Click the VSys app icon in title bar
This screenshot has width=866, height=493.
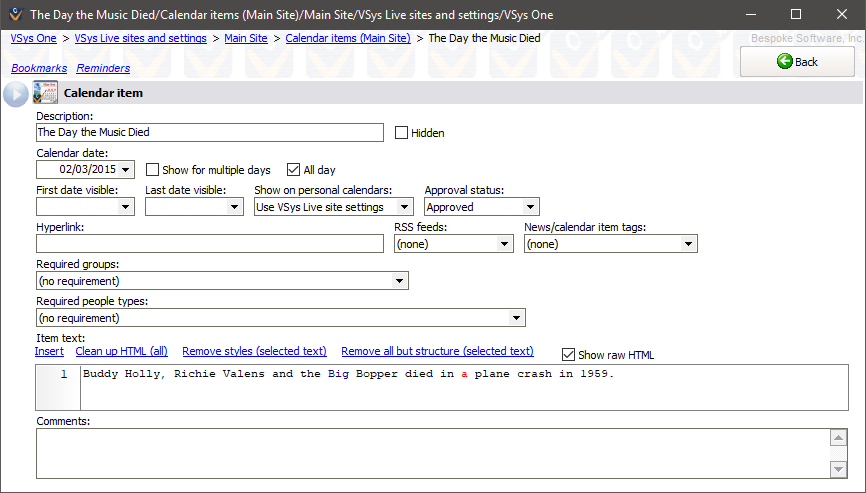tap(14, 15)
